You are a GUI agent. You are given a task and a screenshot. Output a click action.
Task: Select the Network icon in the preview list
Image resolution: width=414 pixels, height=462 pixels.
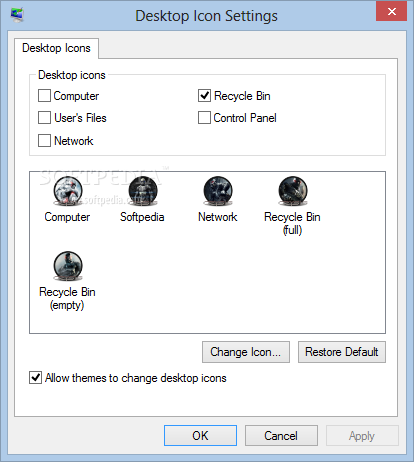click(x=218, y=191)
